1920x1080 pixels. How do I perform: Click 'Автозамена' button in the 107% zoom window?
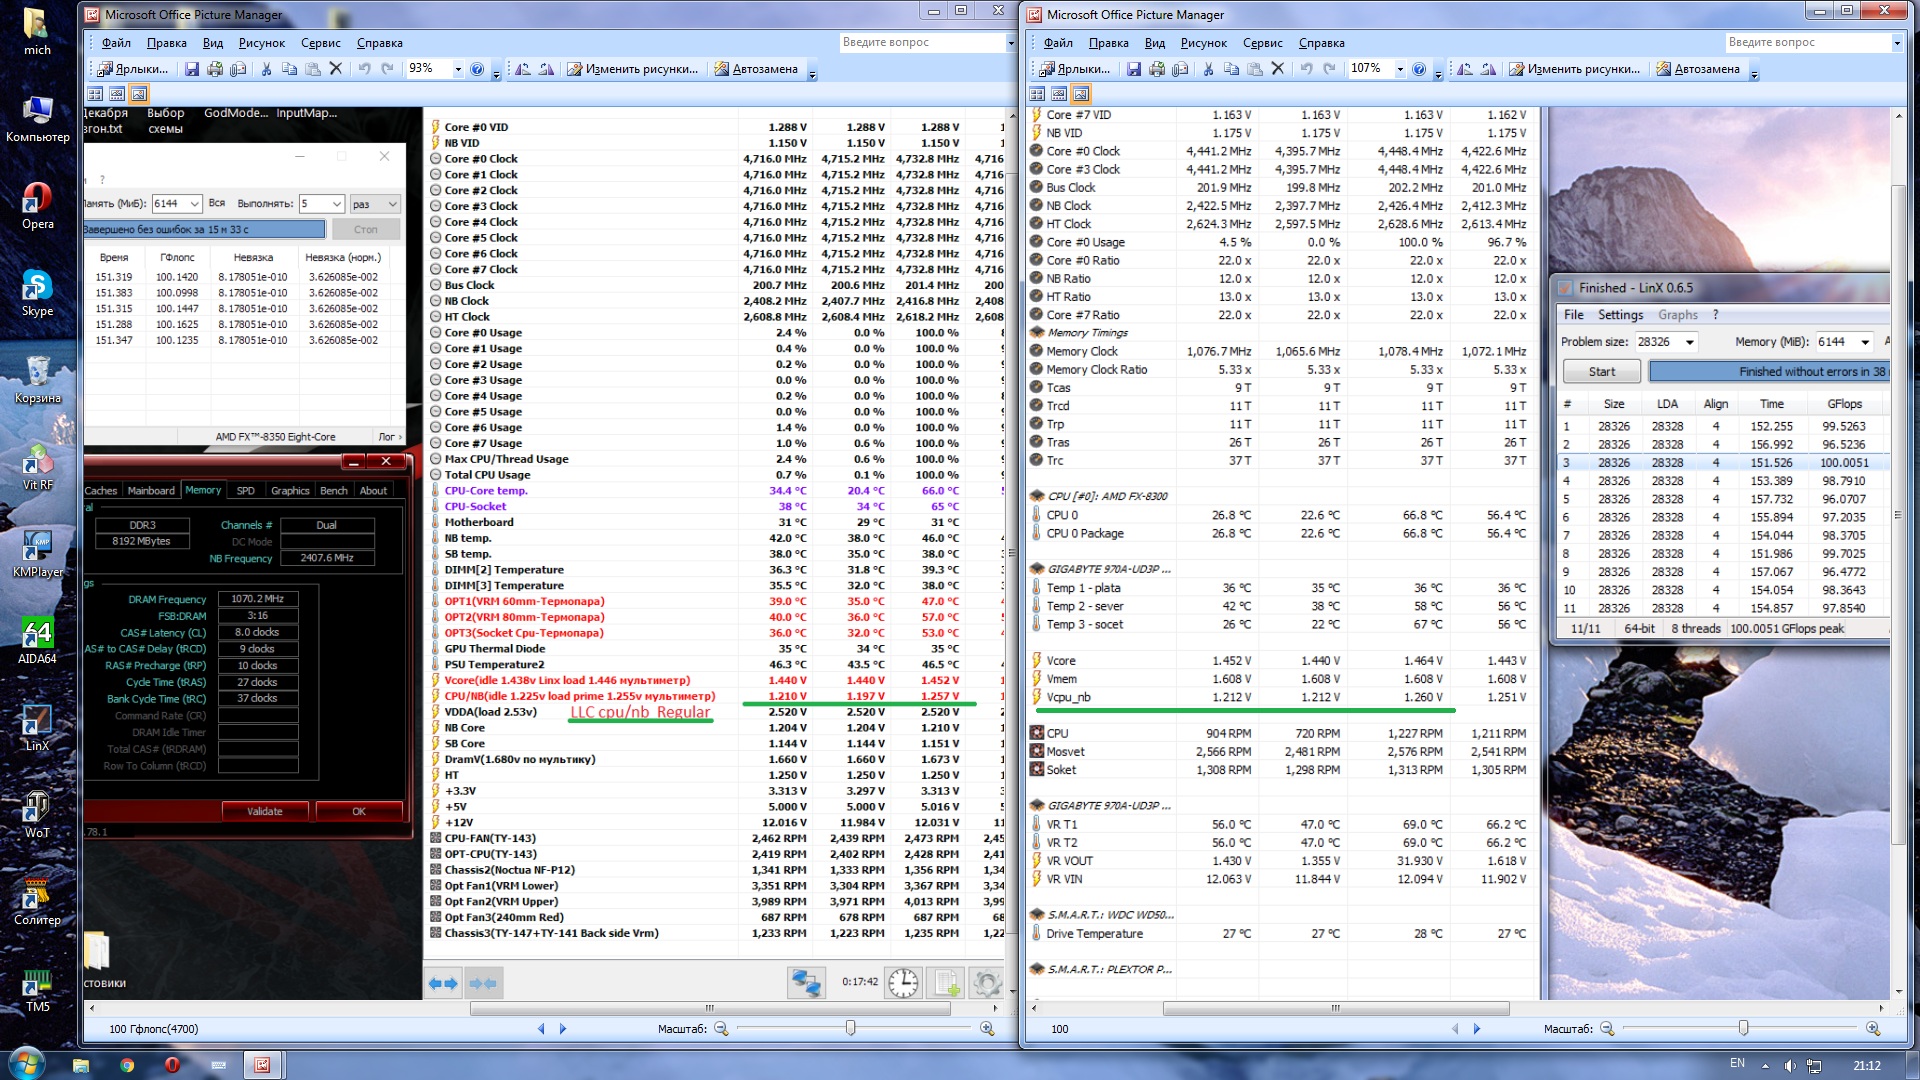coord(1698,69)
